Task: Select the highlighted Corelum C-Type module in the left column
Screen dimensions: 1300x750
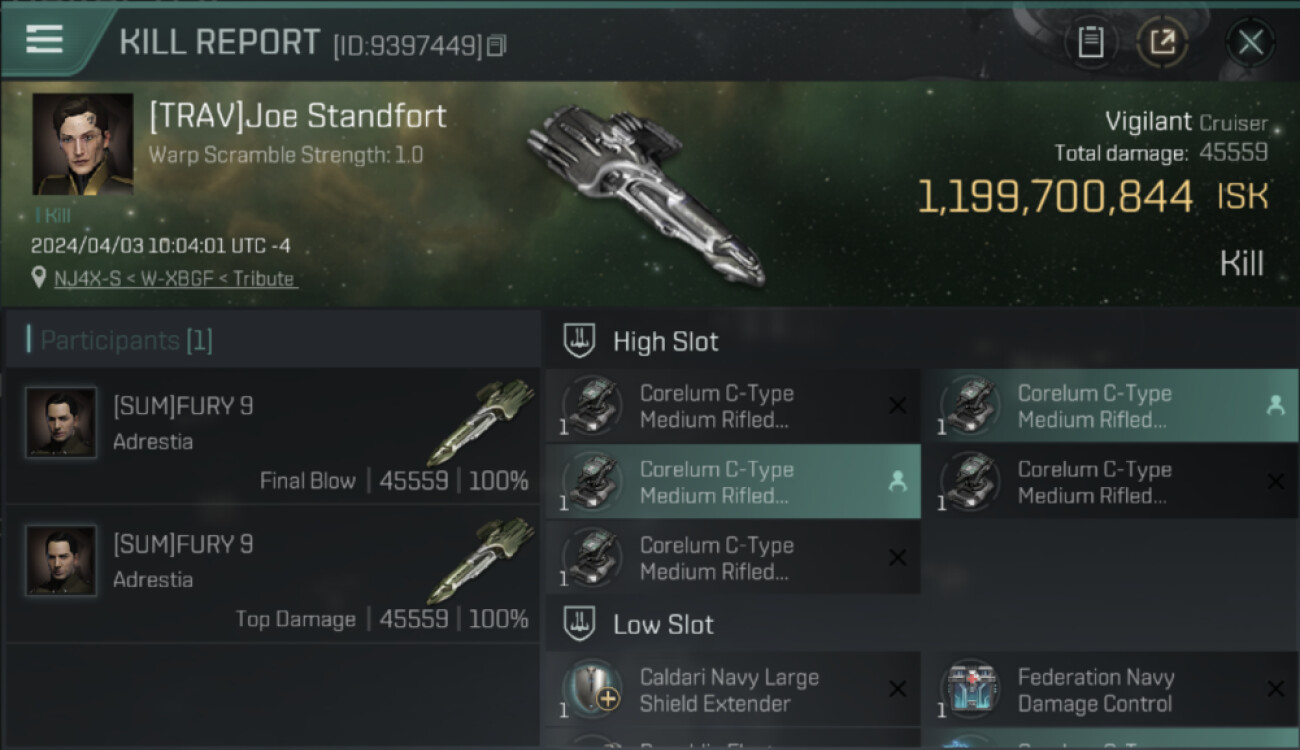Action: [x=732, y=482]
